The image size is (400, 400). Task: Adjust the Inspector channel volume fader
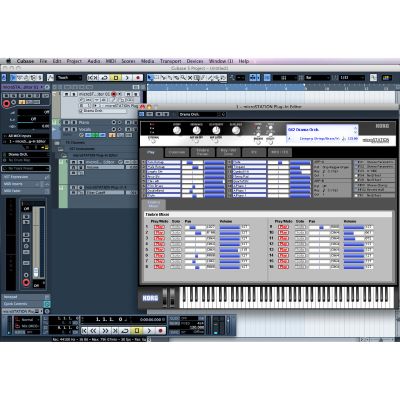36,272
